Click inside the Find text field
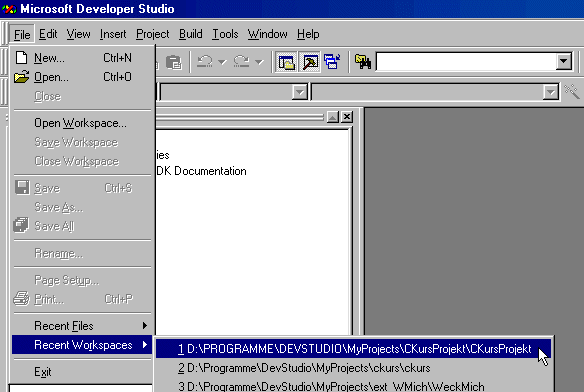 pyautogui.click(x=466, y=62)
